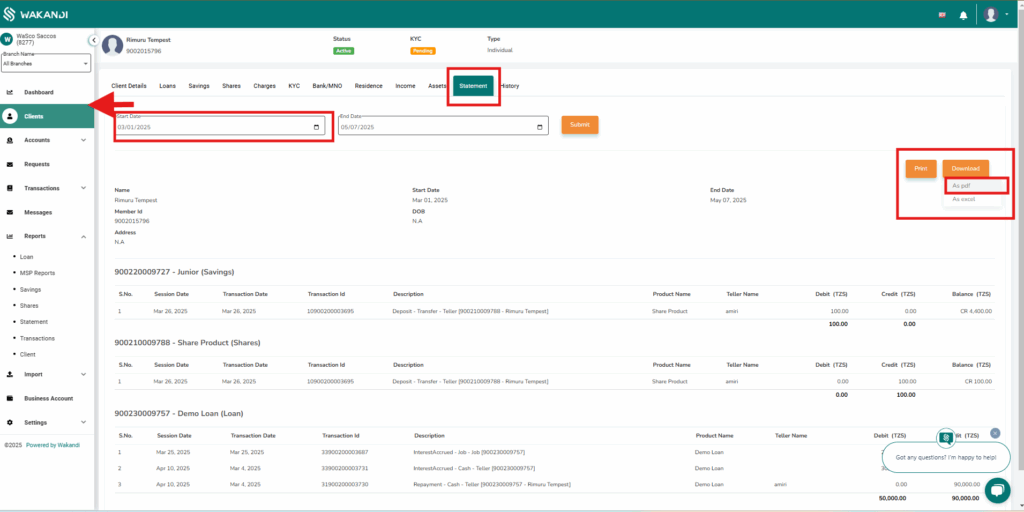This screenshot has height=512, width=1024.
Task: Collapse the sidebar with the chevron button
Action: pyautogui.click(x=93, y=40)
